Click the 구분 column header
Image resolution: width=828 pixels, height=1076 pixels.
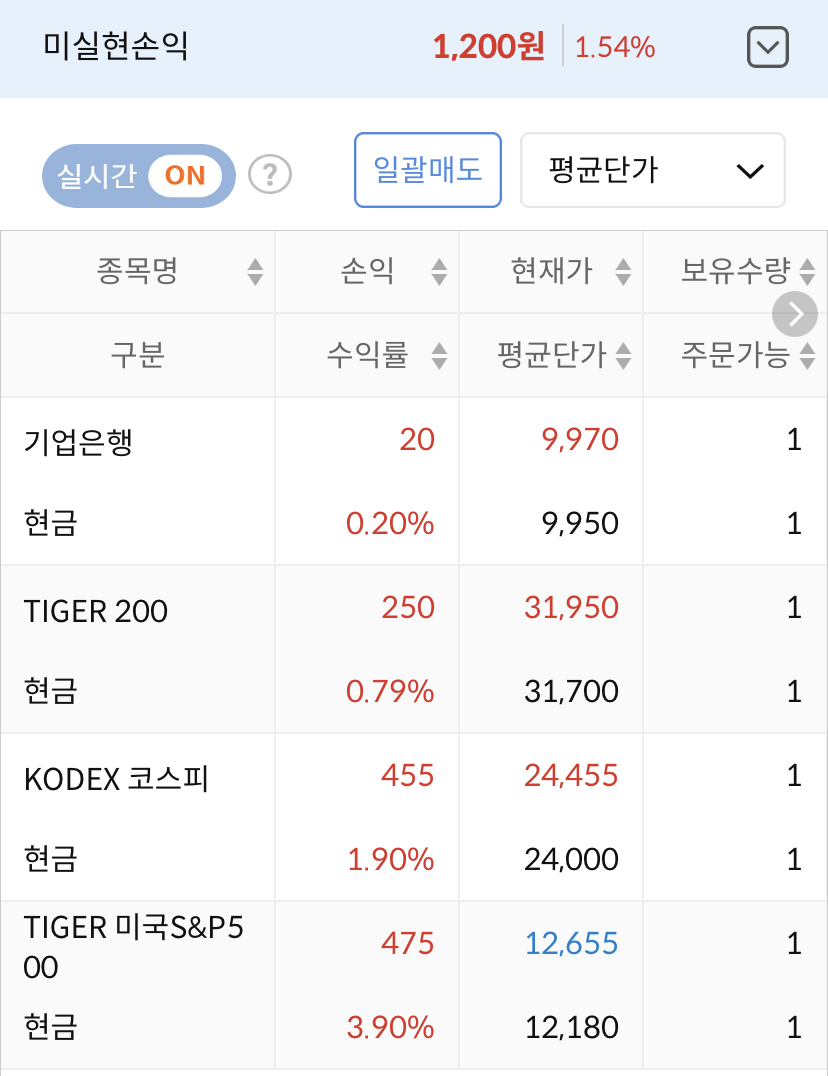137,355
